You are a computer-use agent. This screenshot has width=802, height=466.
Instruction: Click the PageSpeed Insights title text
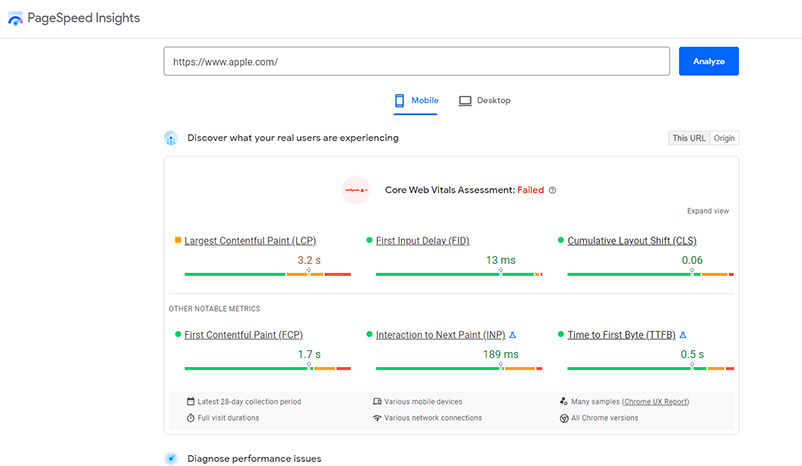(83, 18)
